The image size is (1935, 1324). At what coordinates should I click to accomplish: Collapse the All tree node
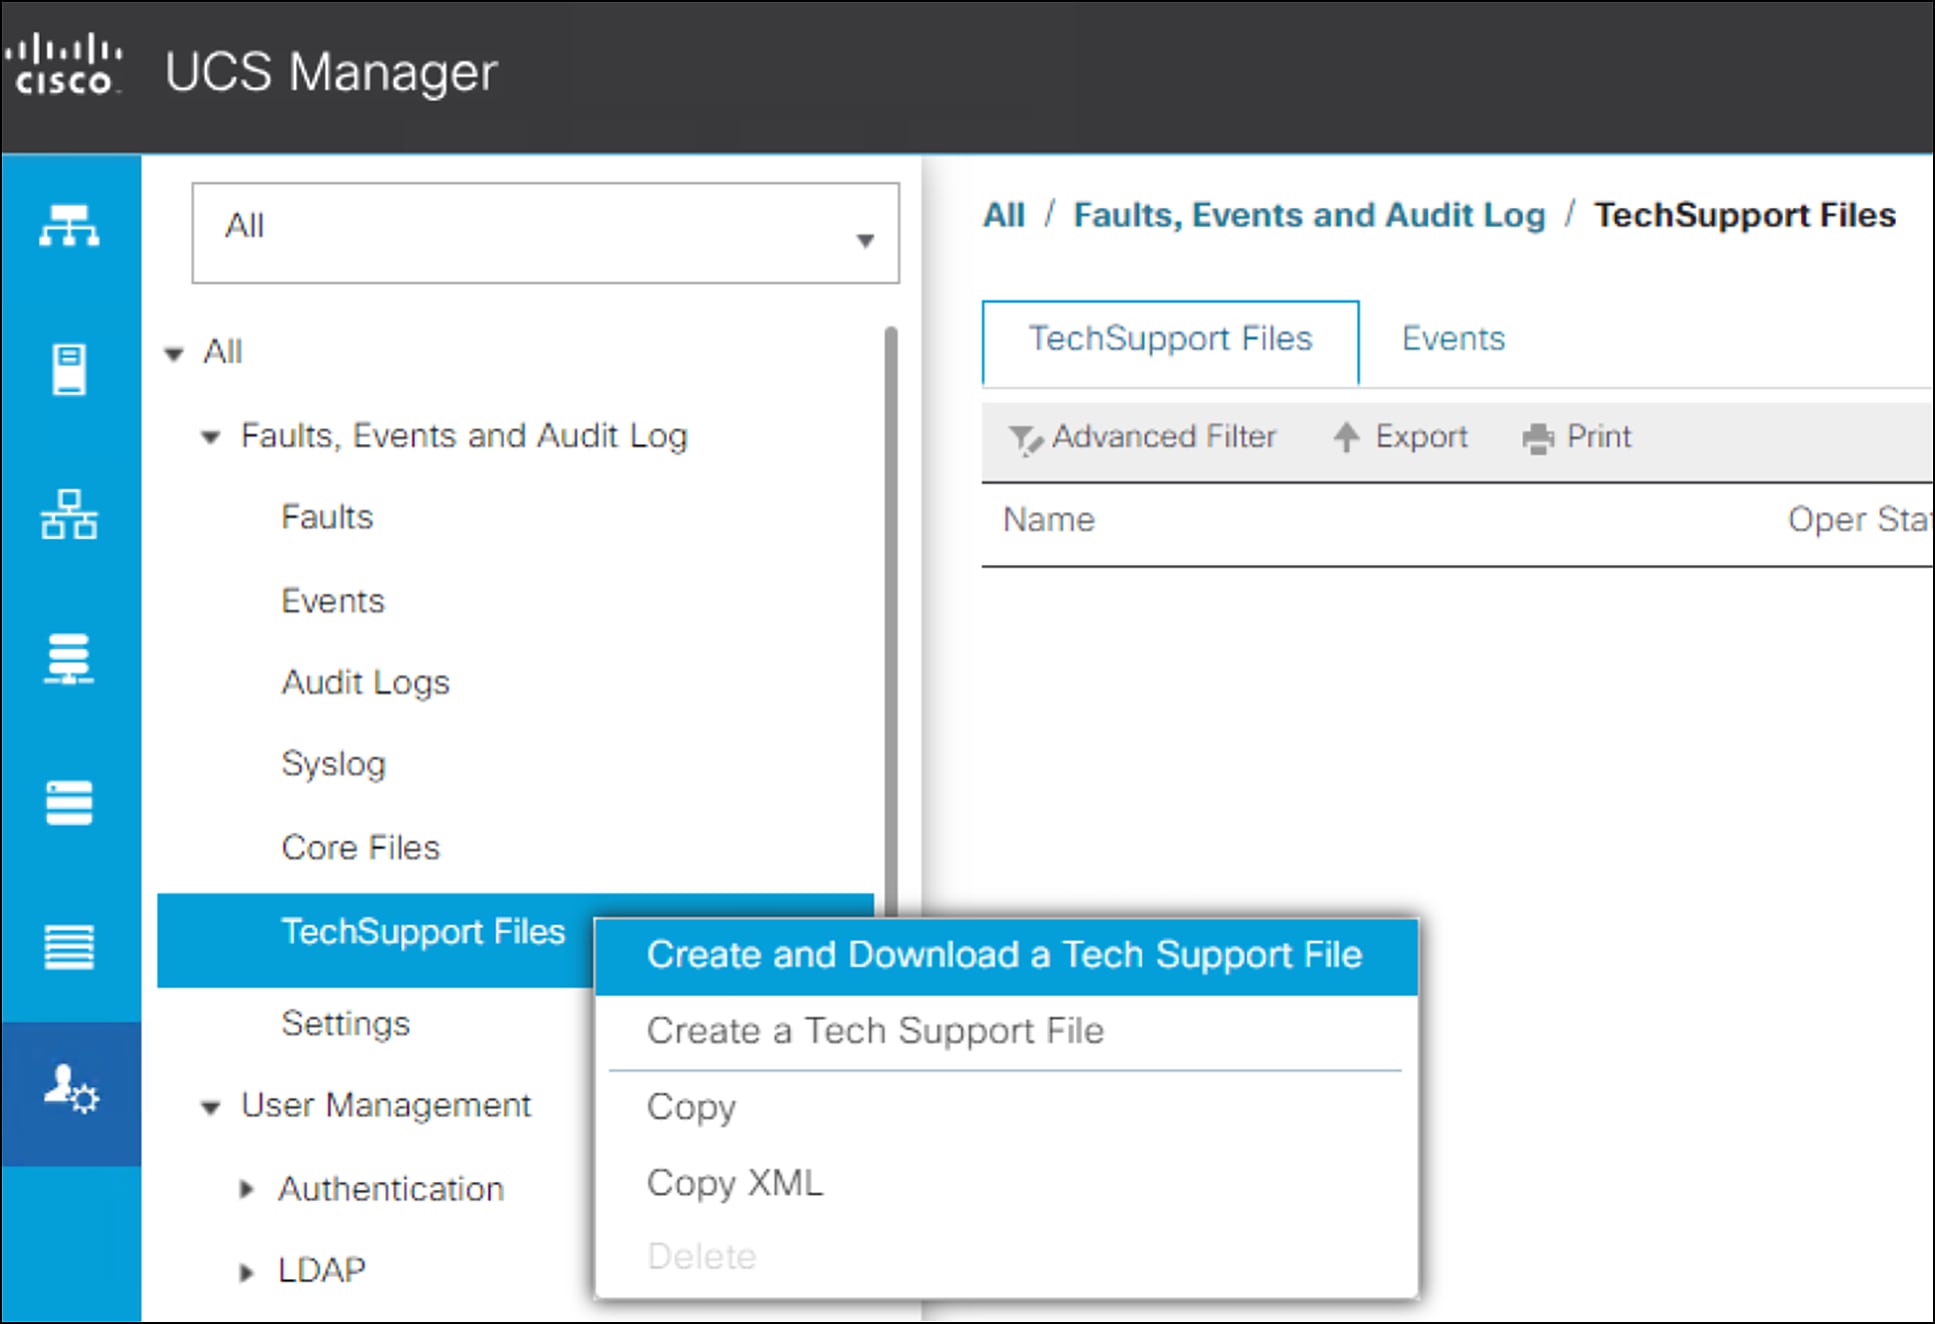pyautogui.click(x=174, y=354)
